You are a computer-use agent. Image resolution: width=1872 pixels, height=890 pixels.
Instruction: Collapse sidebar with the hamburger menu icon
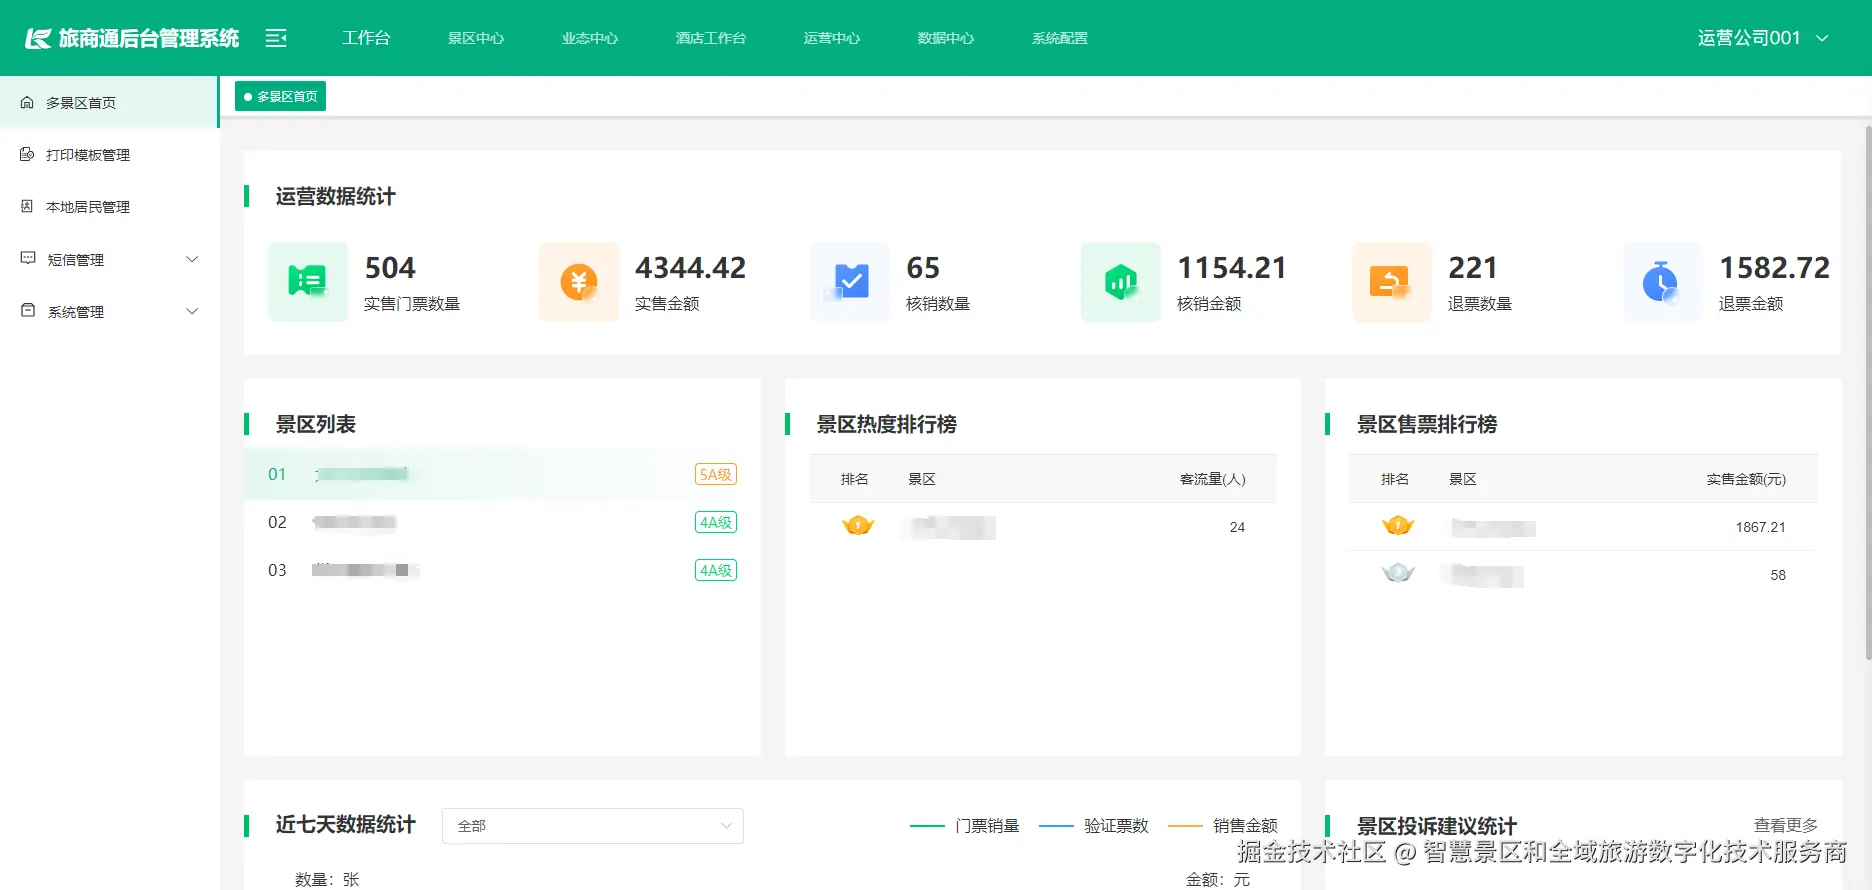[x=276, y=38]
